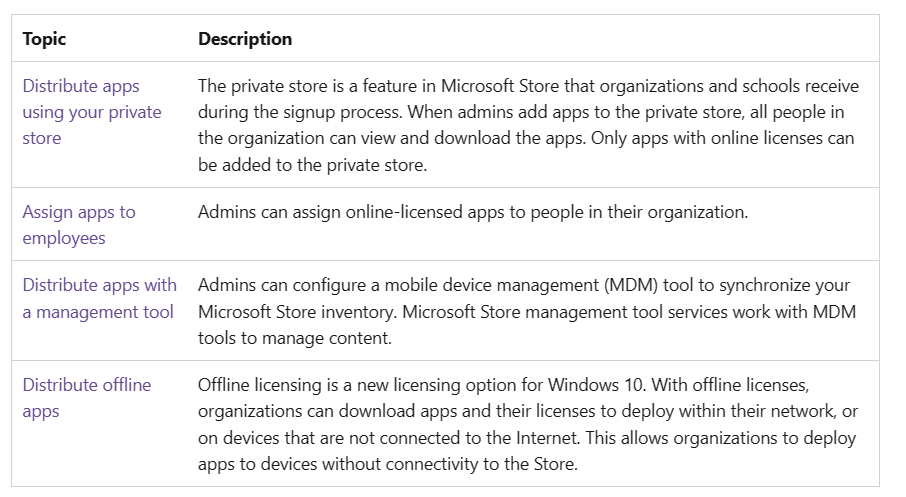The height and width of the screenshot is (497, 906).
Task: Open the Distribute offline apps link
Action: click(87, 398)
